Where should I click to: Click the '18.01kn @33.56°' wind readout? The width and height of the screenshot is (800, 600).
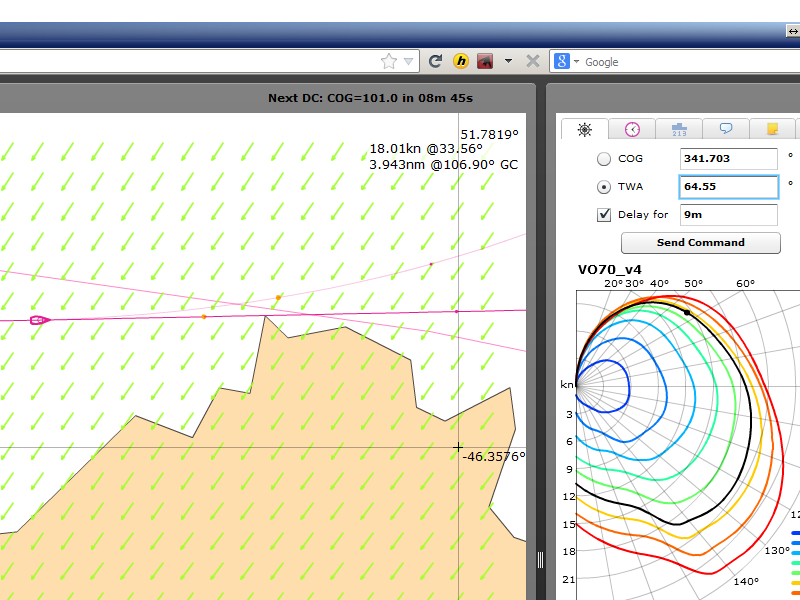[426, 149]
